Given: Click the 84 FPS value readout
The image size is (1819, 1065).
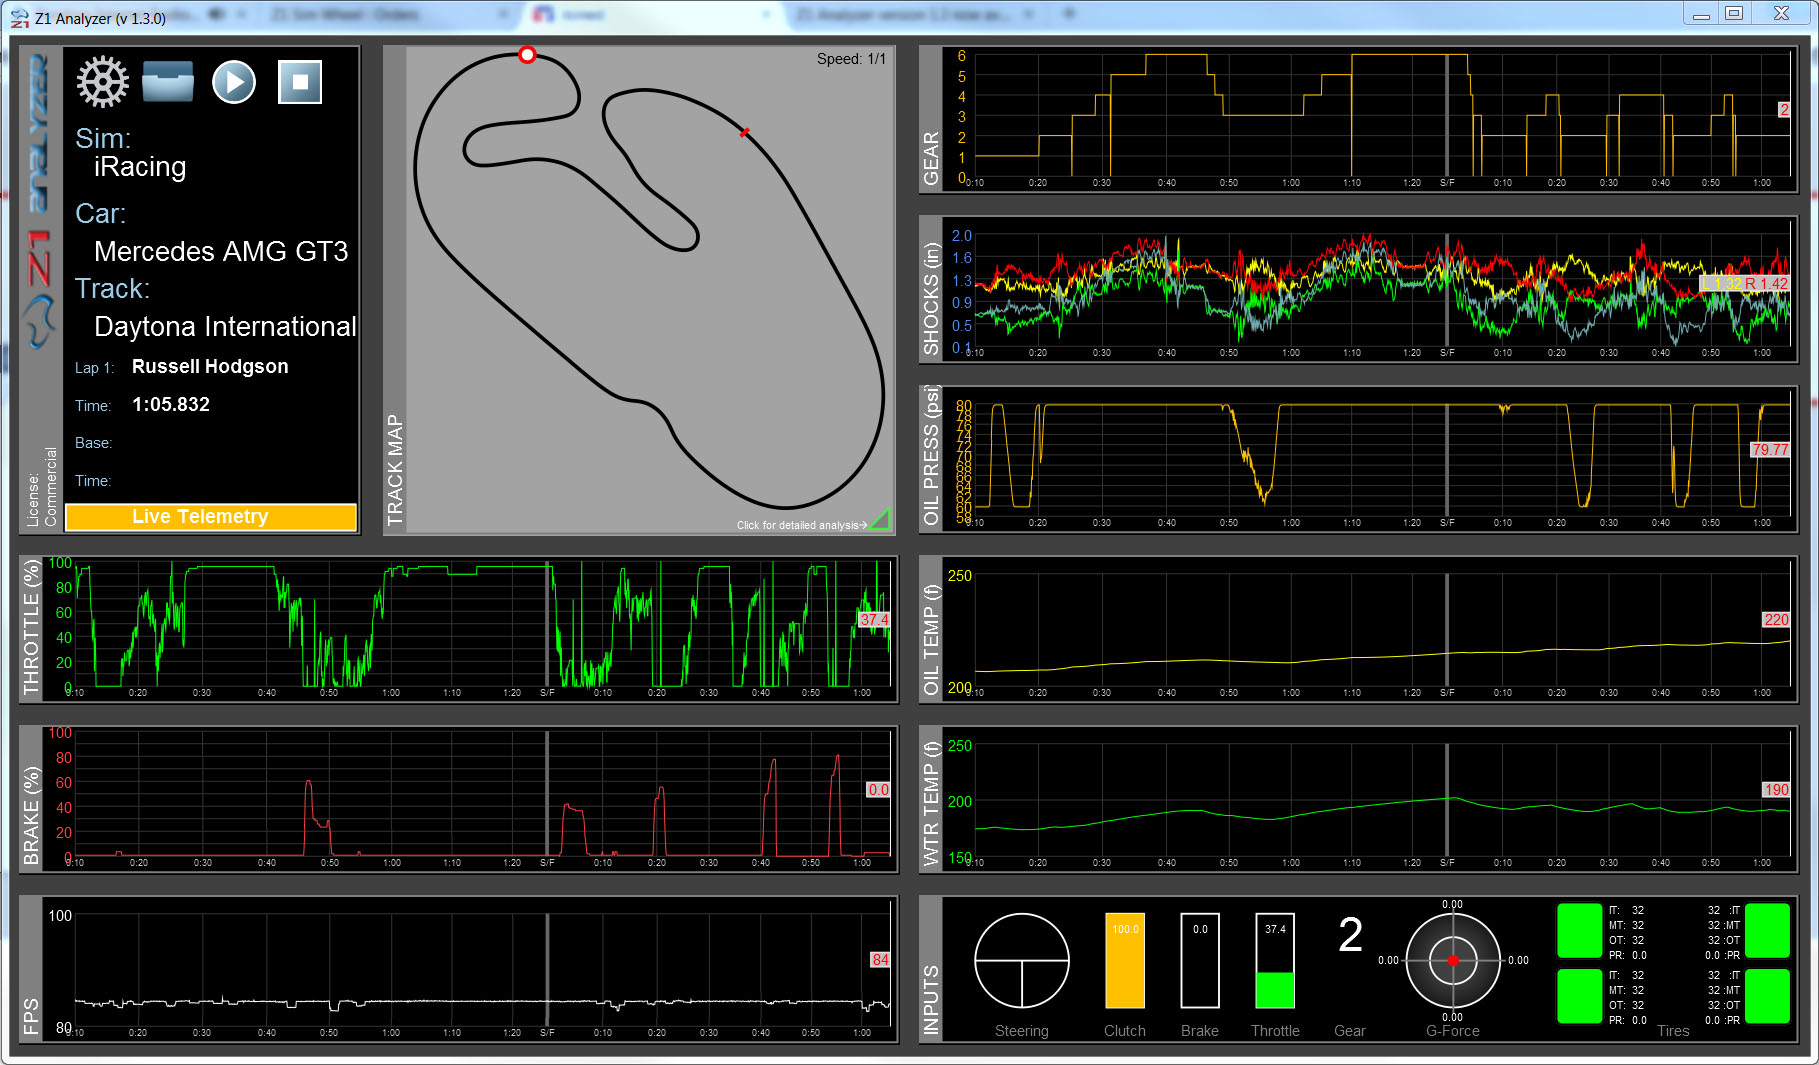Looking at the screenshot, I should [880, 960].
